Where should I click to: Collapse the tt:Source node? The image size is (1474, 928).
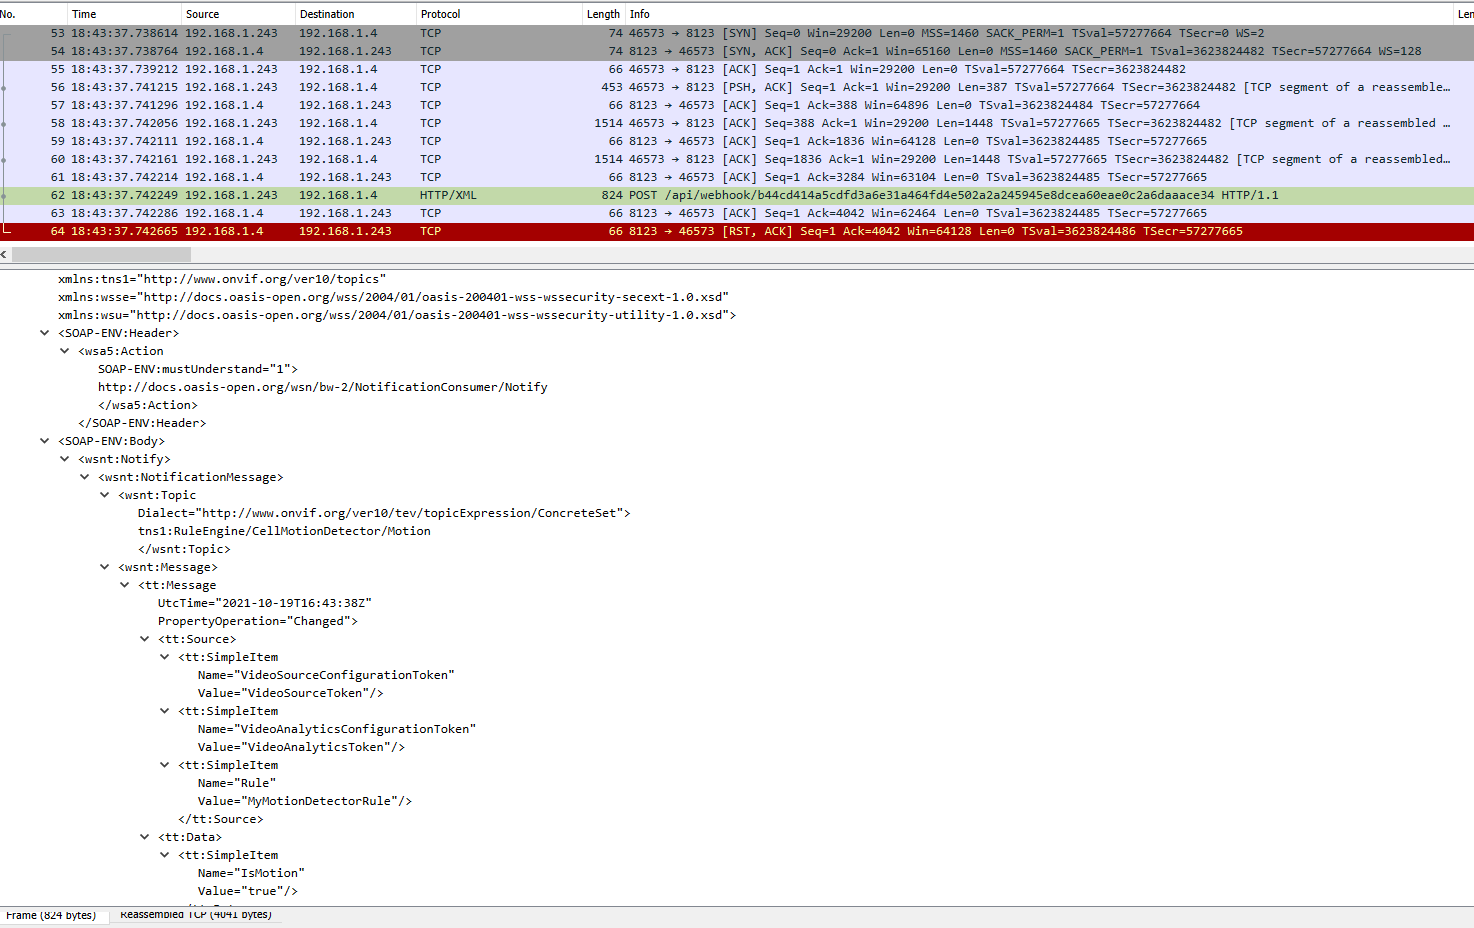145,639
